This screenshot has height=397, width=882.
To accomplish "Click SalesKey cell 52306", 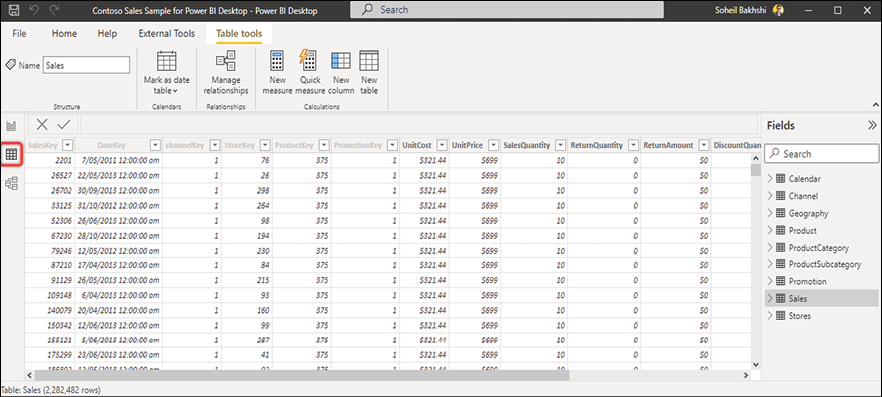I will (50, 220).
